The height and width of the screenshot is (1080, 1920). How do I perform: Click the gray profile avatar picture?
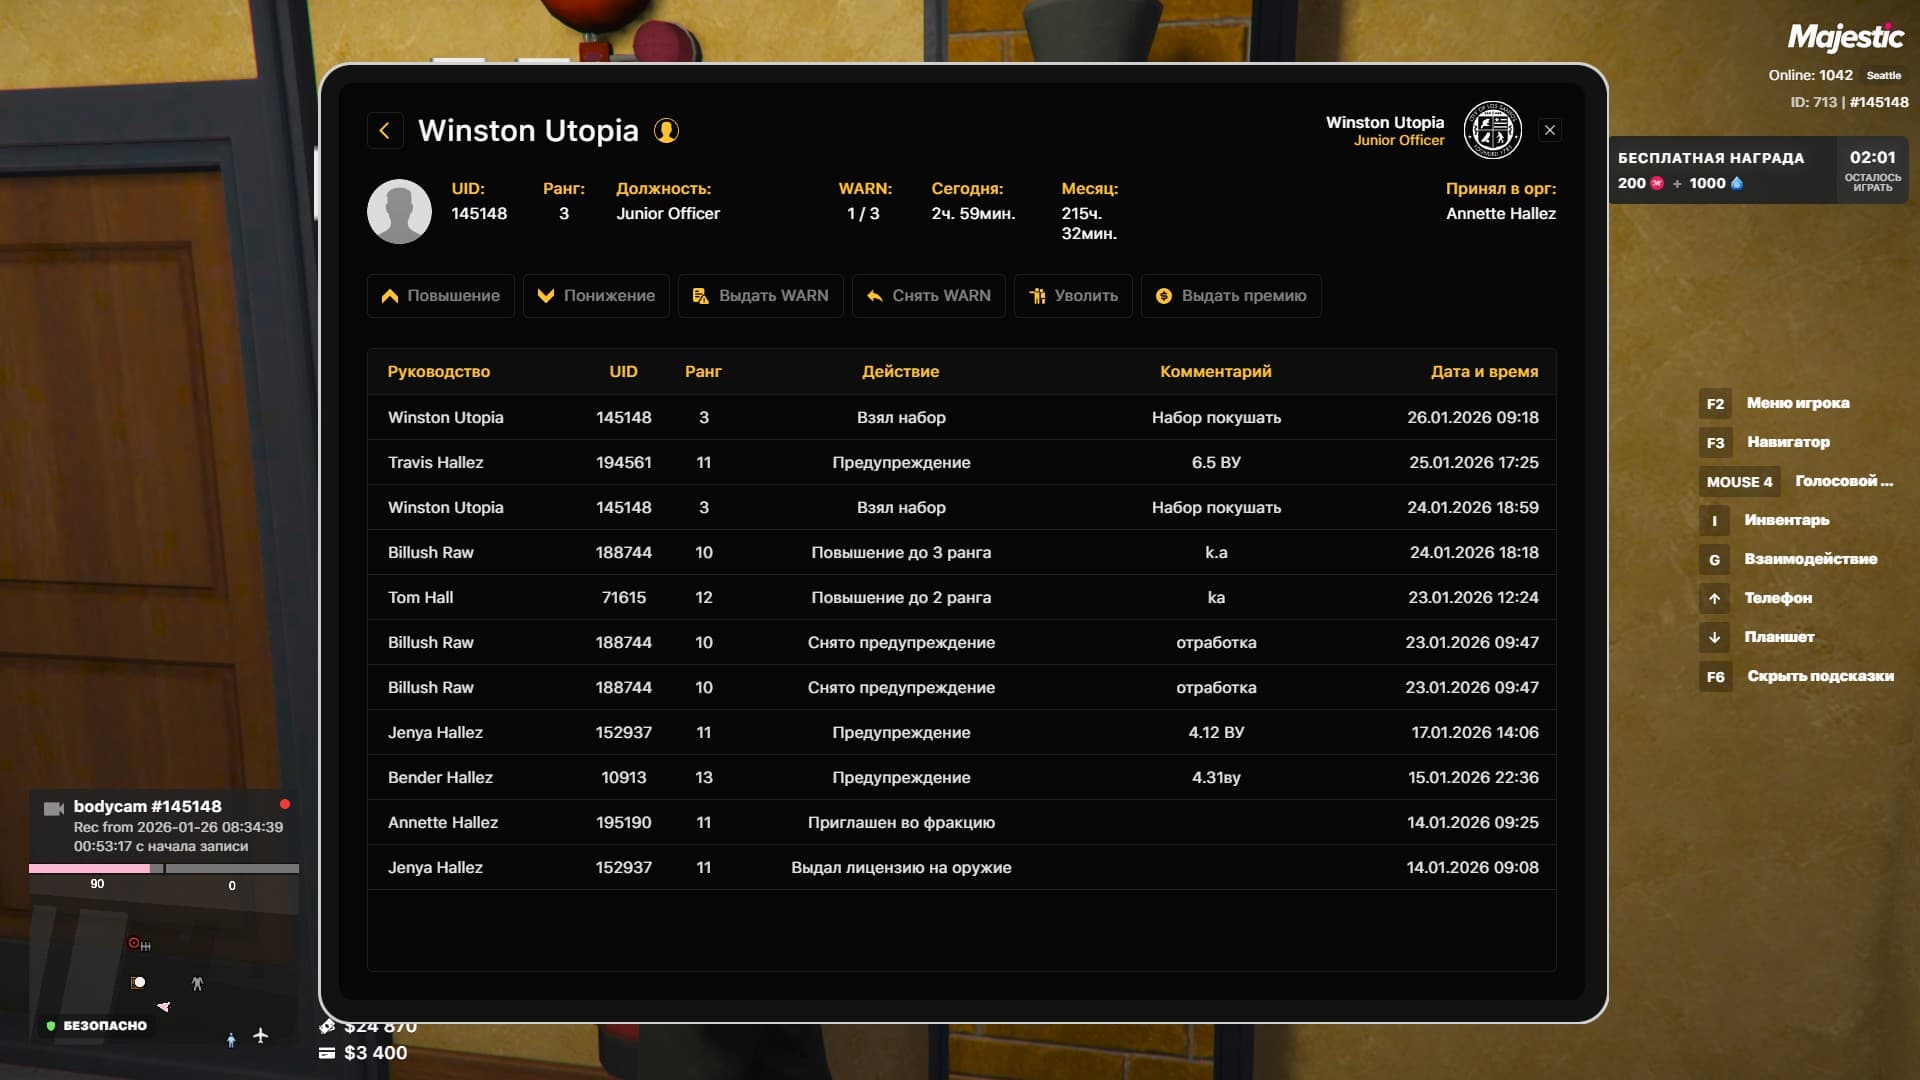[x=399, y=211]
